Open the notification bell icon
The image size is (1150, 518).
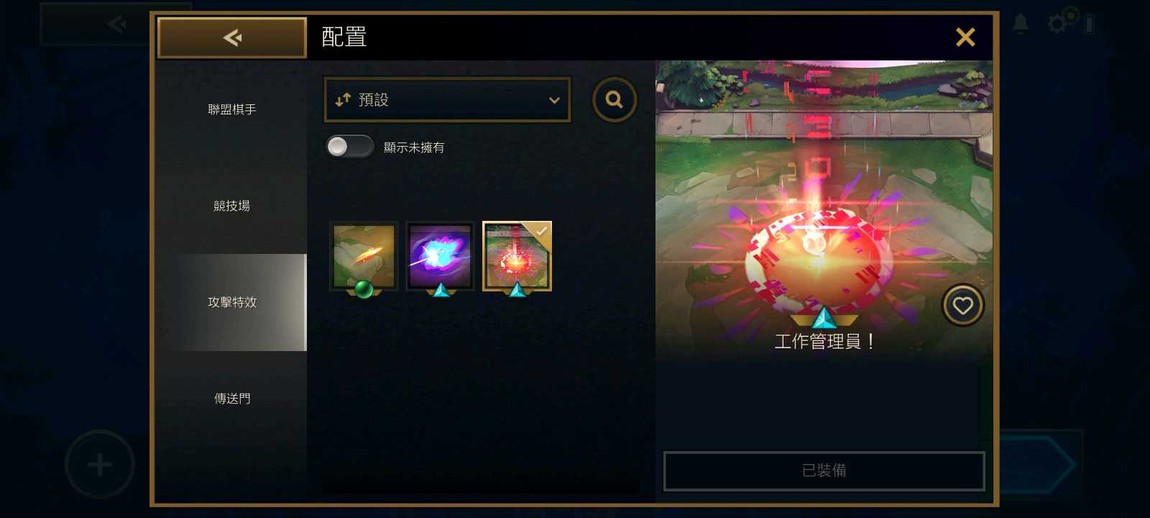[x=1020, y=23]
